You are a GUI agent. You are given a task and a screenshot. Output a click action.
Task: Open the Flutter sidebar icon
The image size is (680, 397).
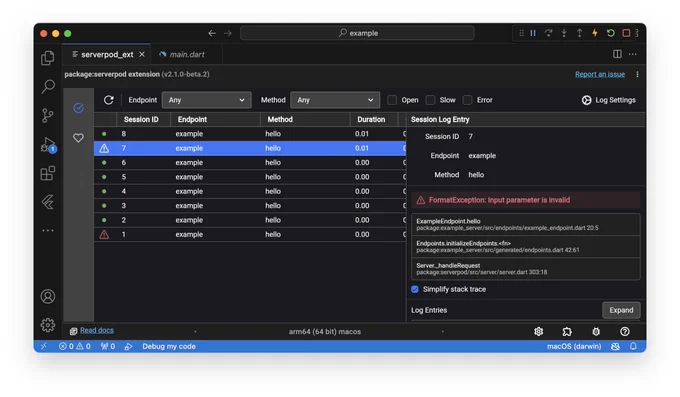click(48, 202)
